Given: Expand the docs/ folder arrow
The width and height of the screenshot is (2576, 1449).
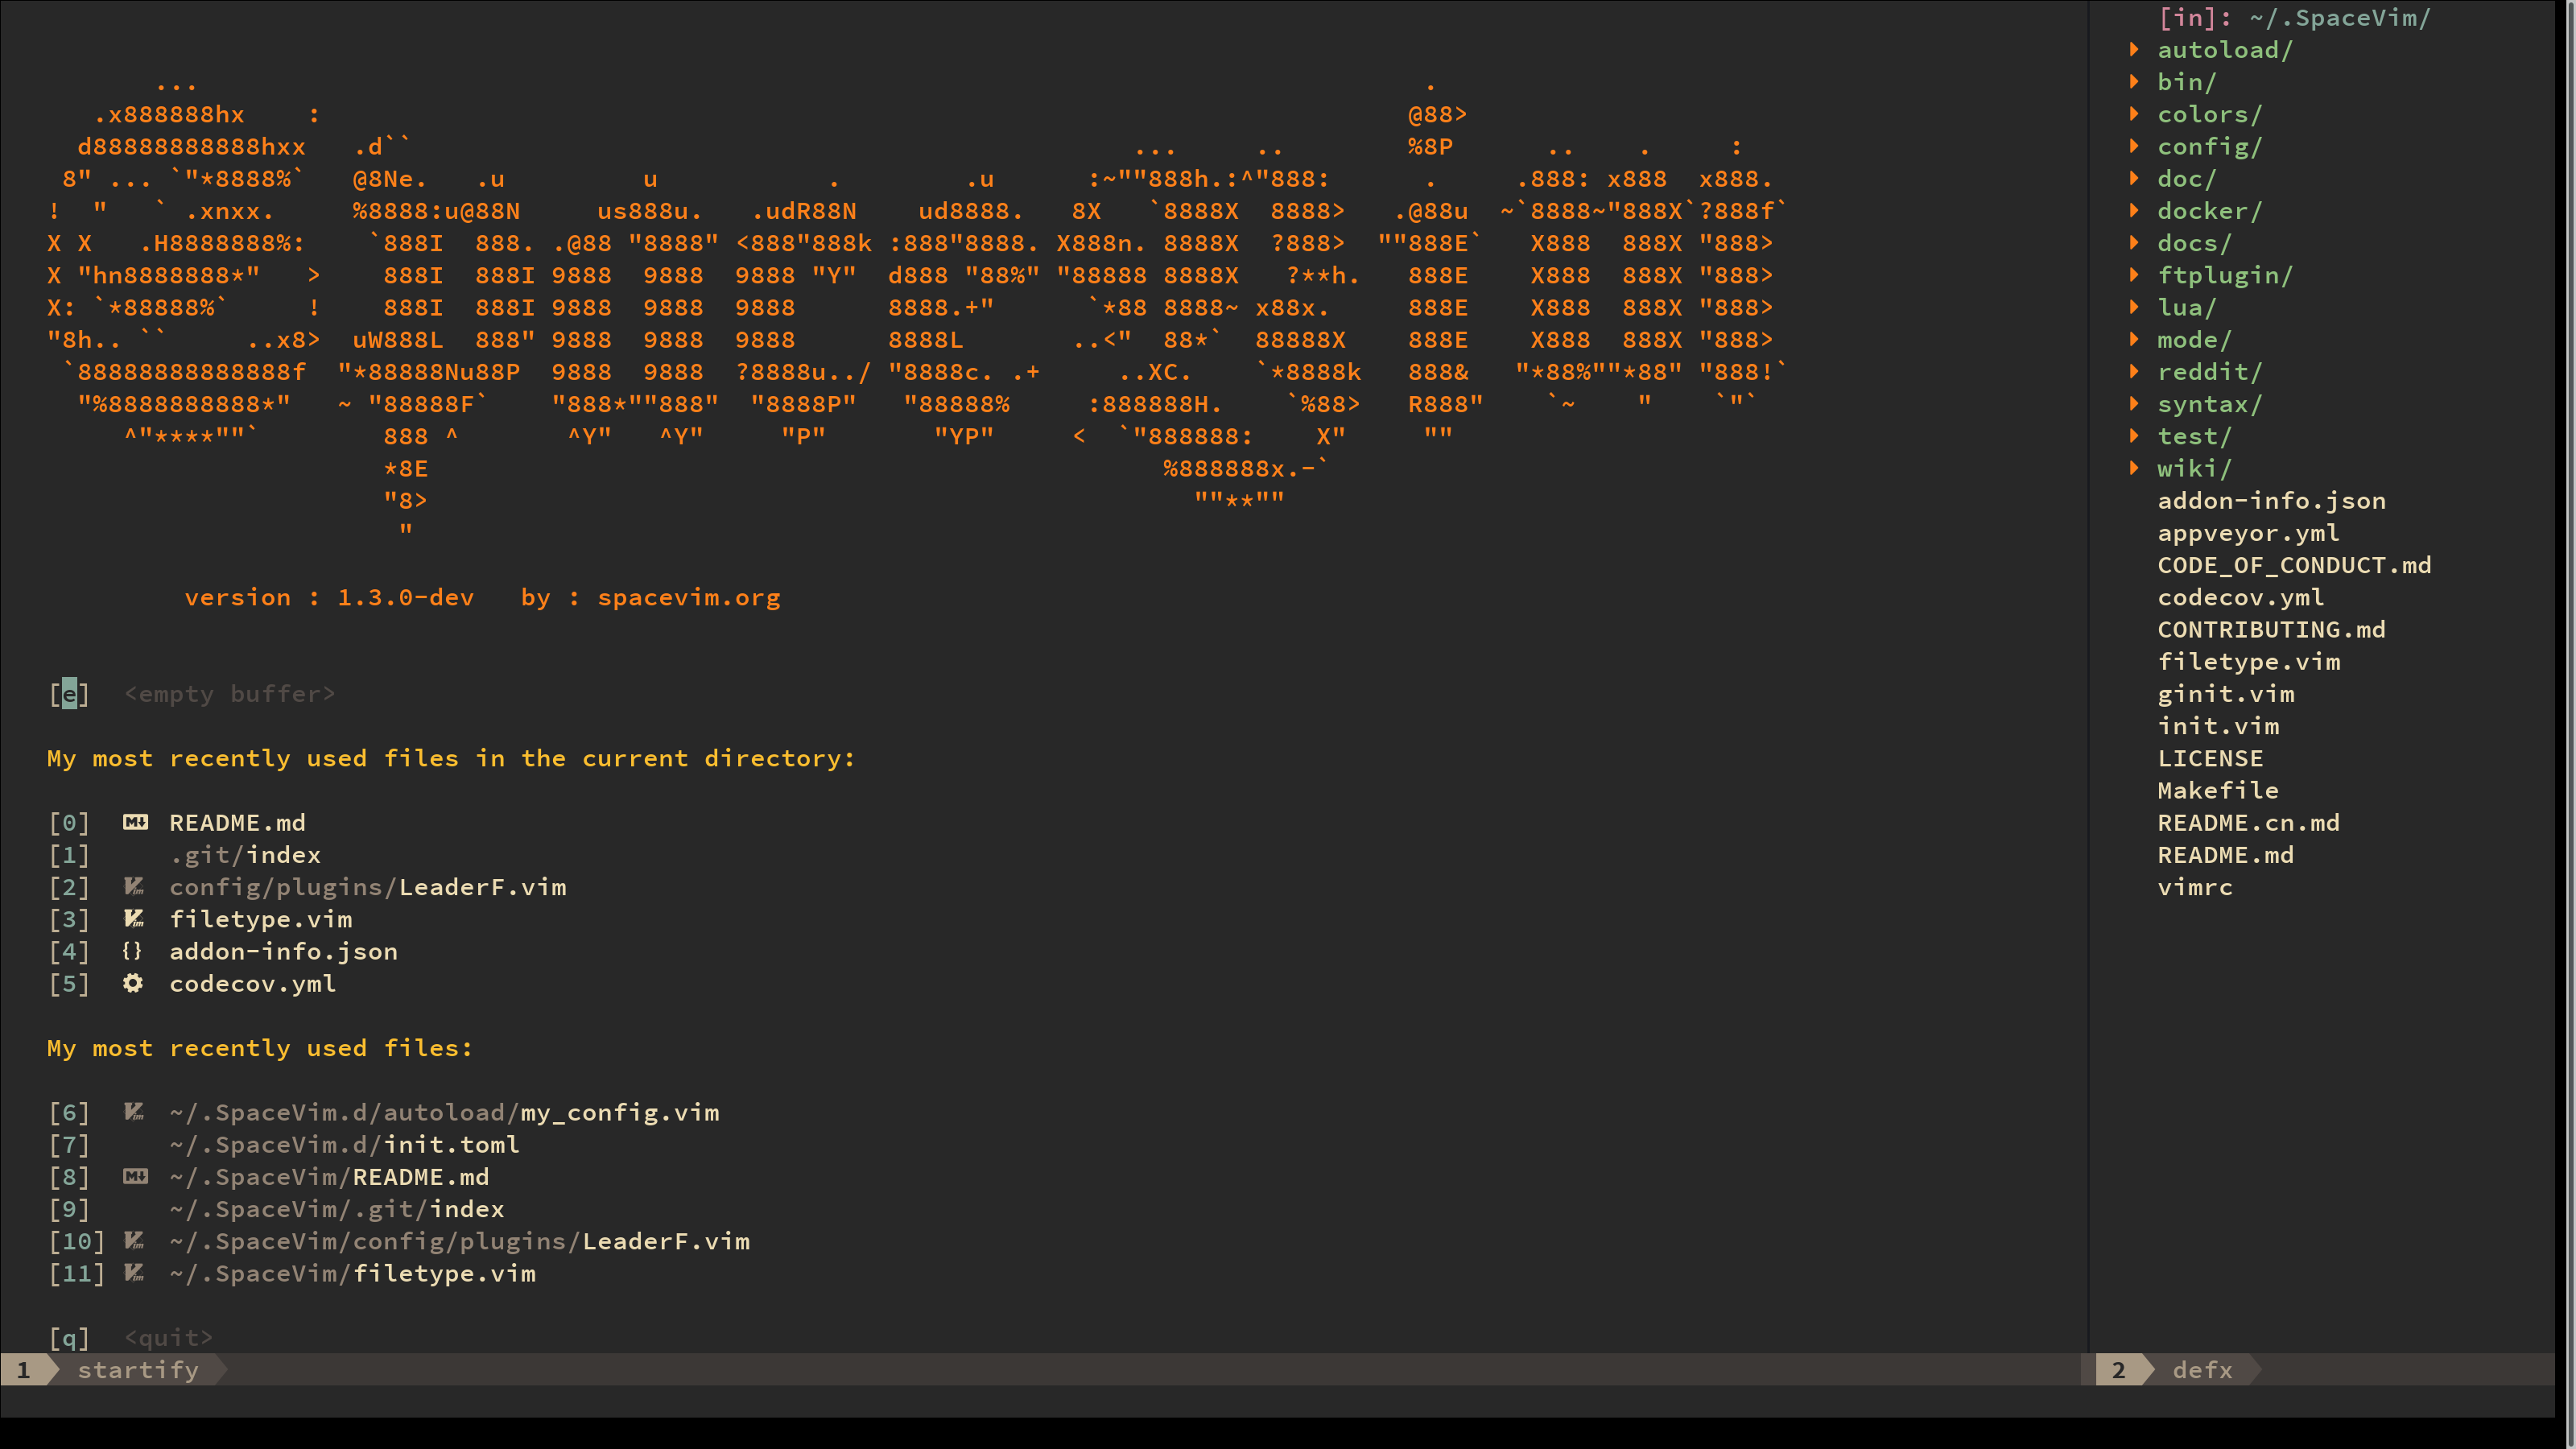Looking at the screenshot, I should [2134, 242].
